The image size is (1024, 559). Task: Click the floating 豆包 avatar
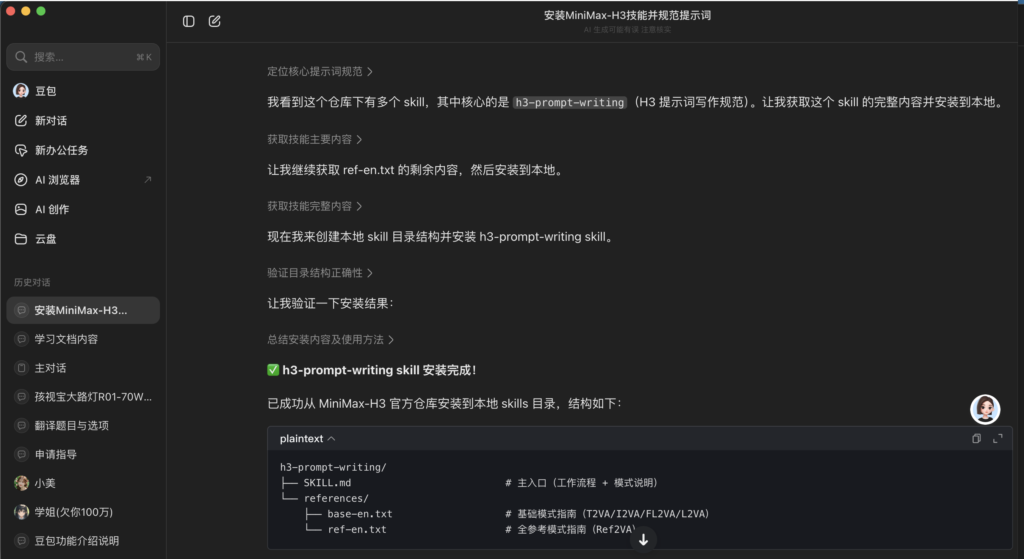pos(985,409)
